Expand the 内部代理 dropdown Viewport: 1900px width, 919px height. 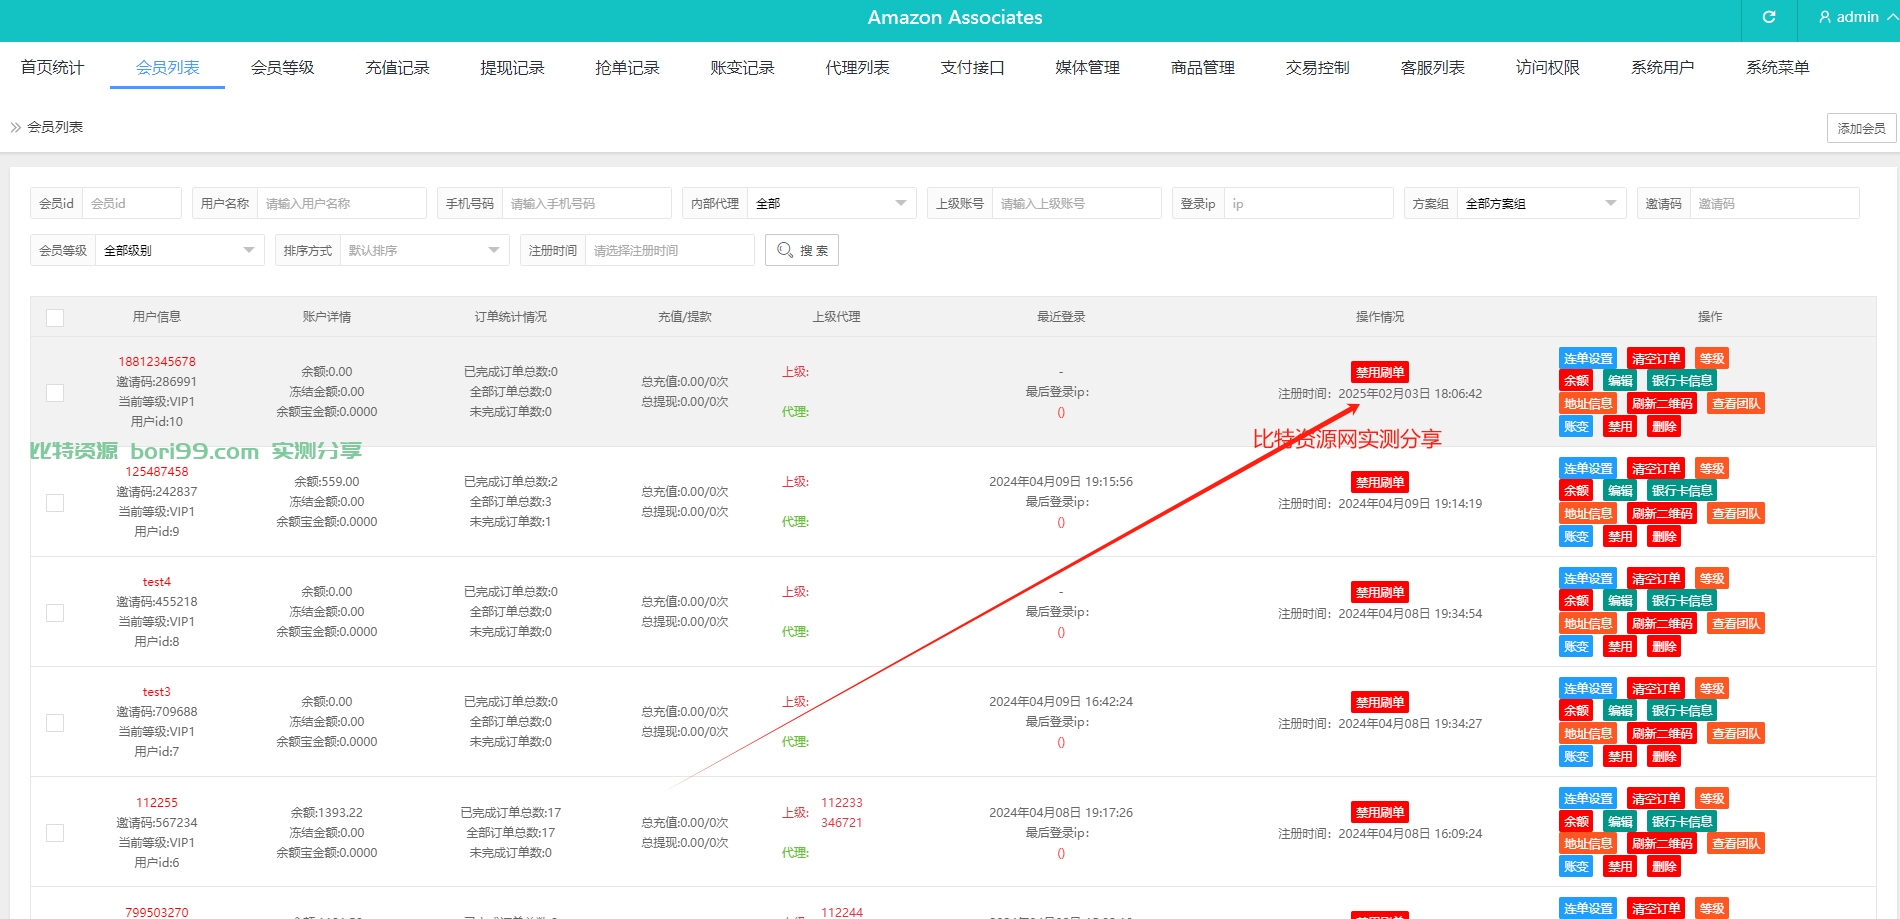pos(831,203)
